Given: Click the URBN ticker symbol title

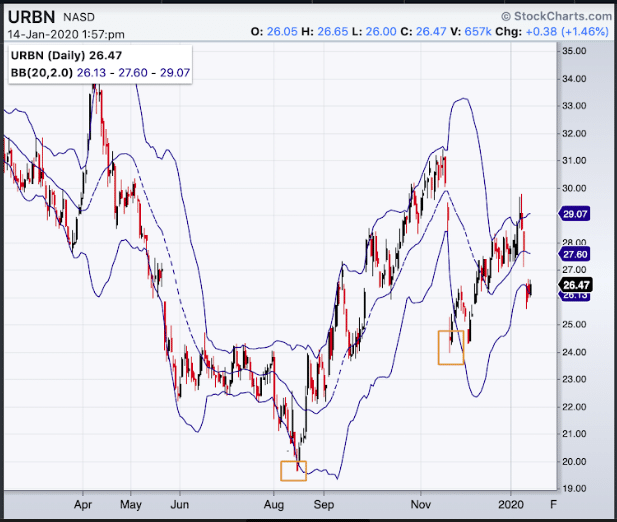Looking at the screenshot, I should [x=31, y=17].
